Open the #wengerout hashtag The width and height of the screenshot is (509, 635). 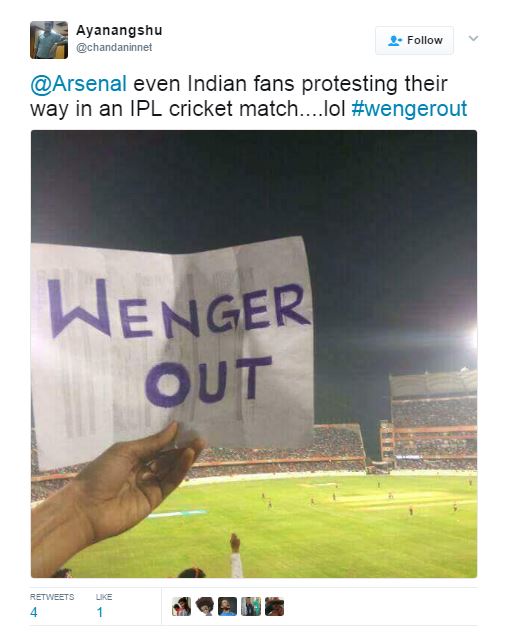(x=409, y=109)
